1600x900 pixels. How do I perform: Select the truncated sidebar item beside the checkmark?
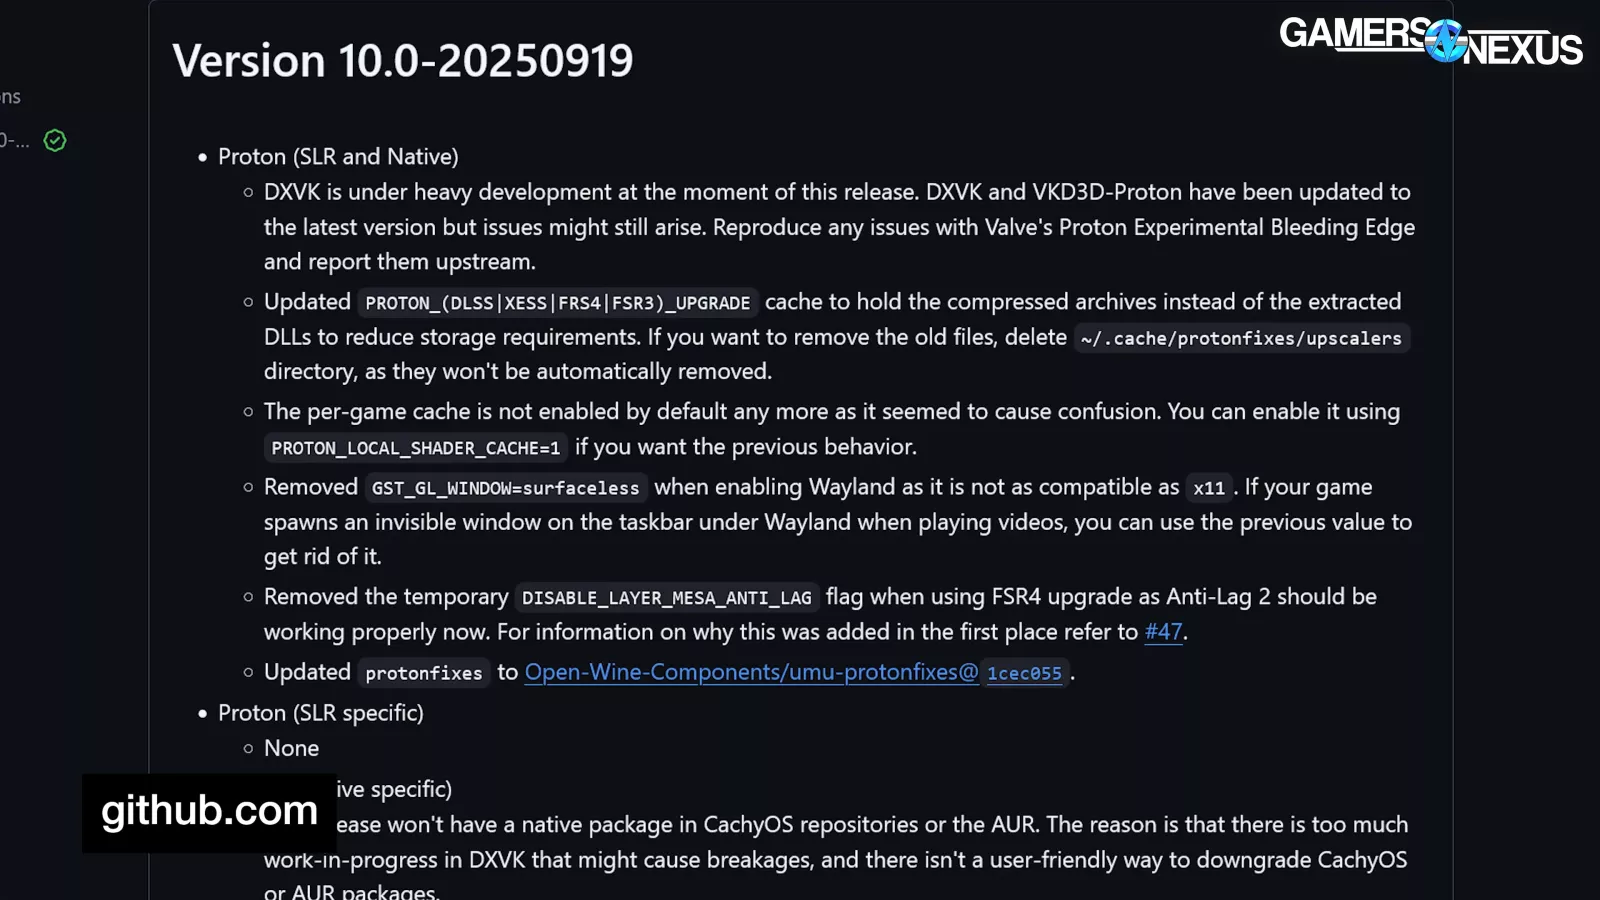point(14,141)
